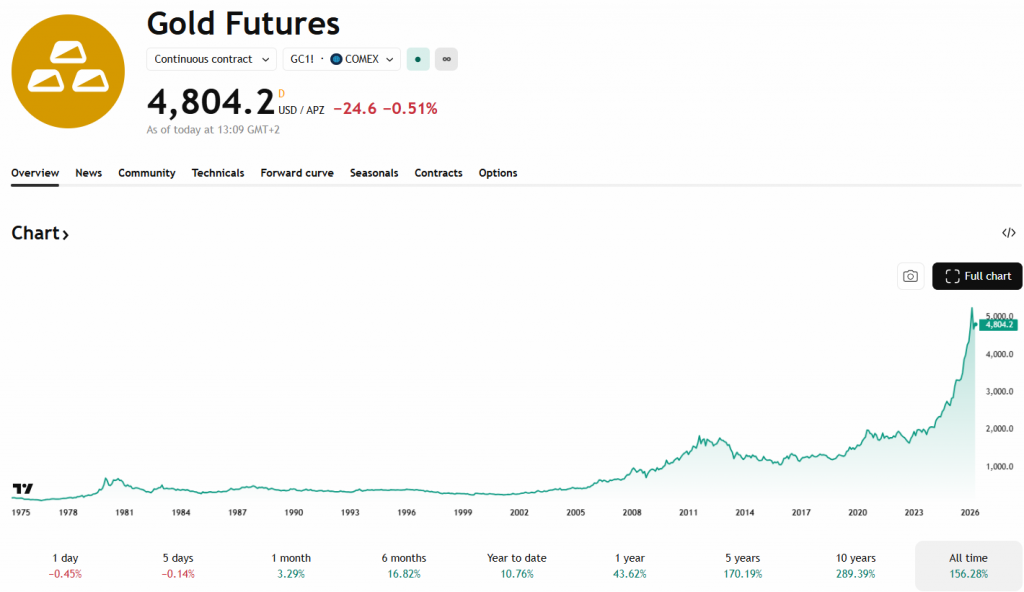Go to the Seasonals tab
The image size is (1024, 592).
coord(374,173)
